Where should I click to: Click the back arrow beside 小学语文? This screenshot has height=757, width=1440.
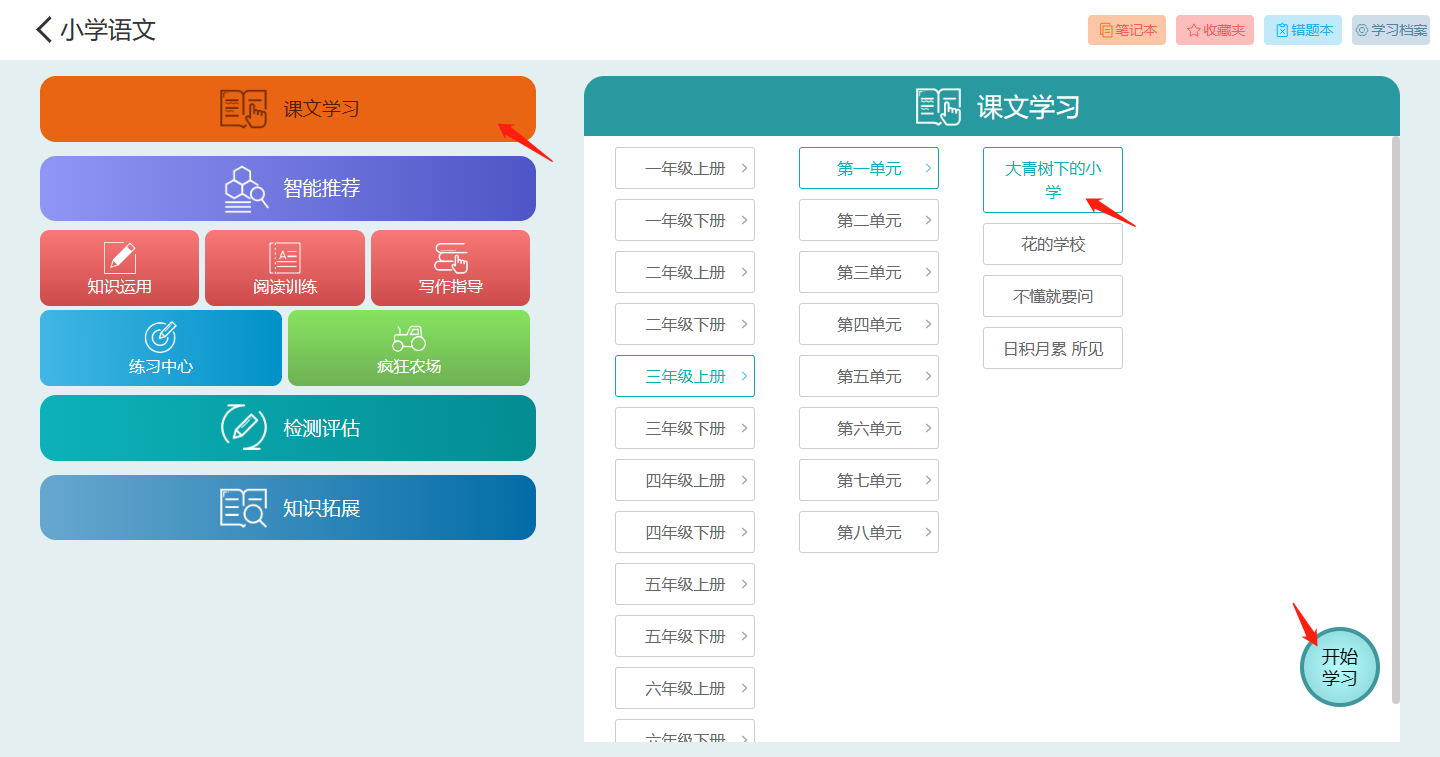(x=44, y=30)
